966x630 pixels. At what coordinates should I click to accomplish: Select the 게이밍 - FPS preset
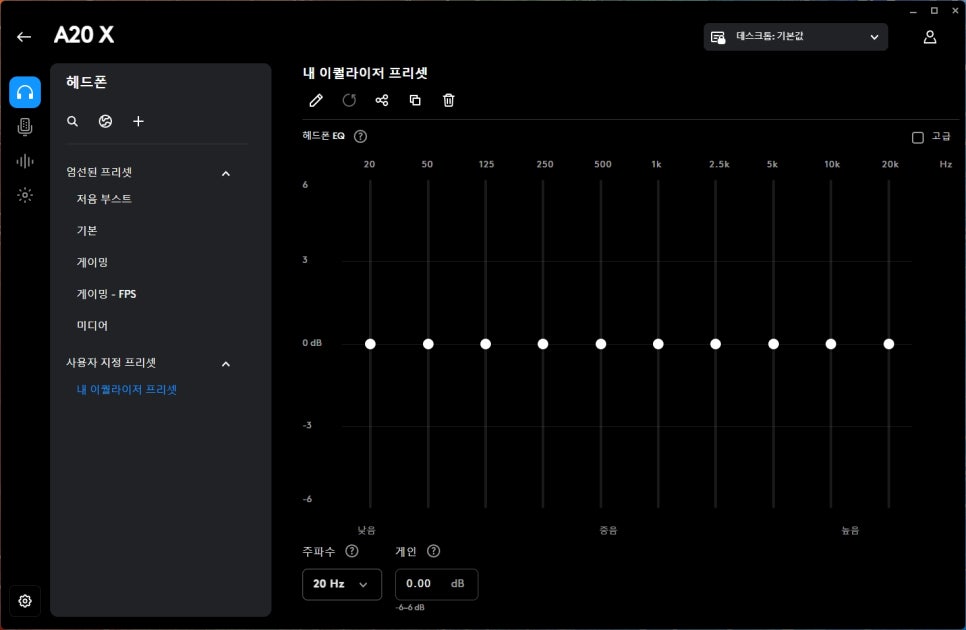coord(106,294)
